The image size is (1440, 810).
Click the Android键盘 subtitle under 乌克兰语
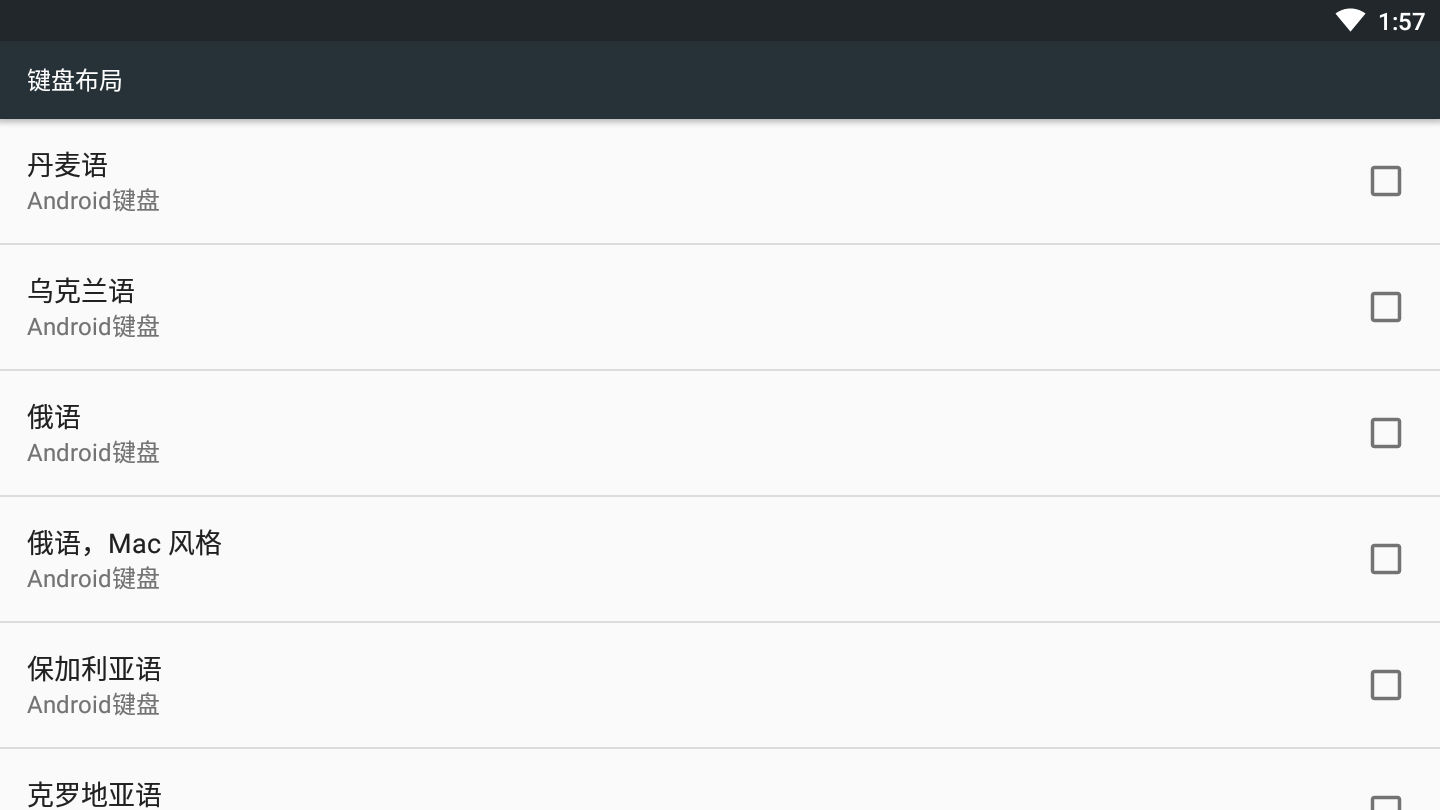click(93, 327)
